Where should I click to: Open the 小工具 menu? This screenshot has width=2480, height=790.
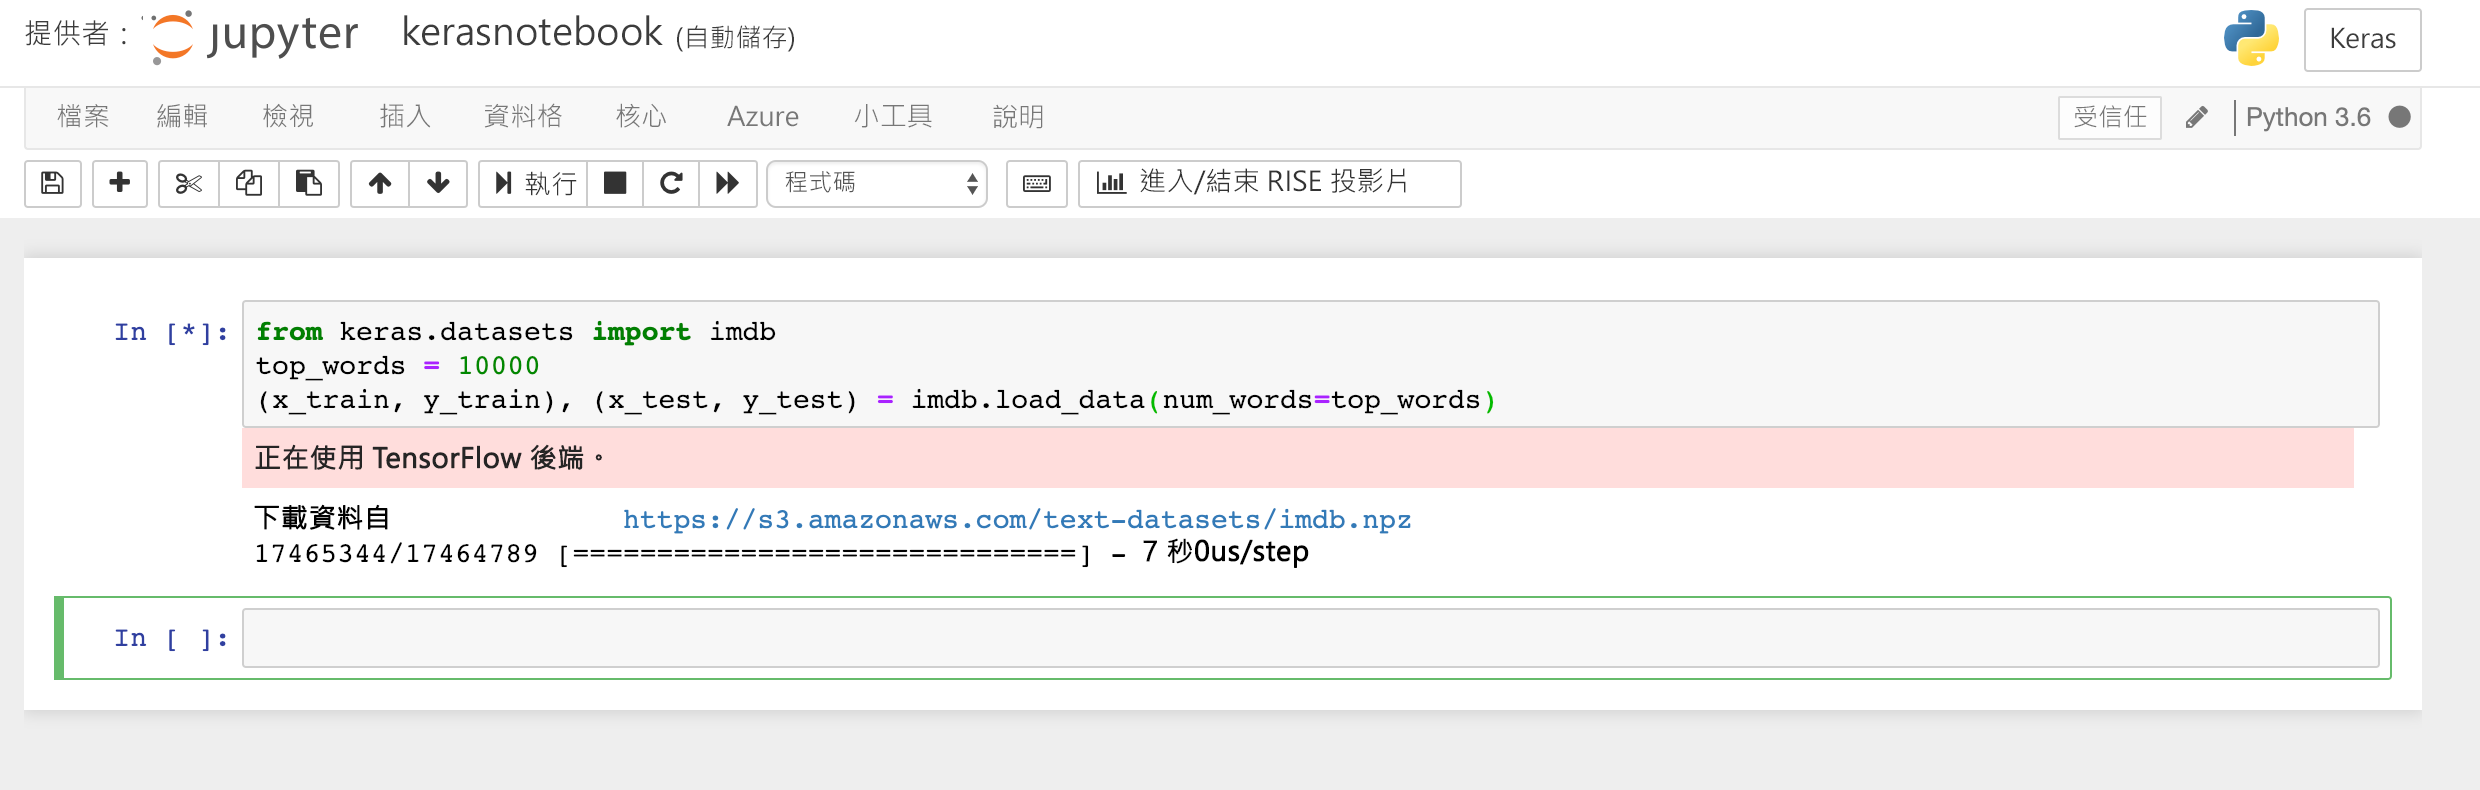pyautogui.click(x=893, y=117)
